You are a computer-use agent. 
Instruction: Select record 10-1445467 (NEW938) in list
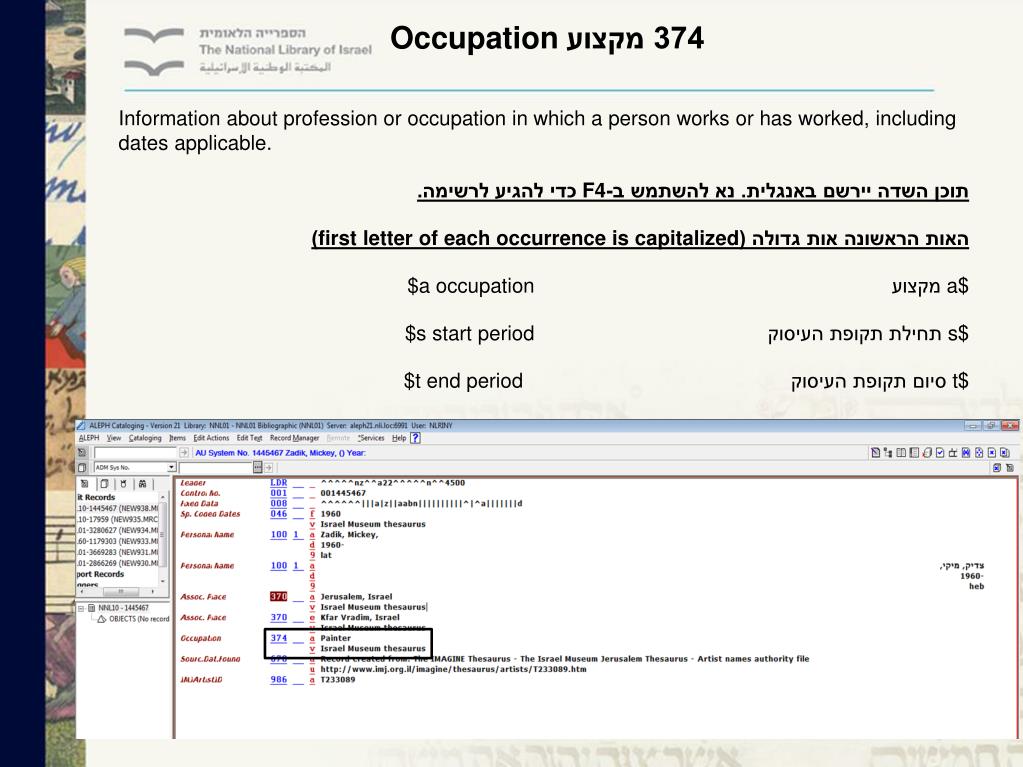117,508
